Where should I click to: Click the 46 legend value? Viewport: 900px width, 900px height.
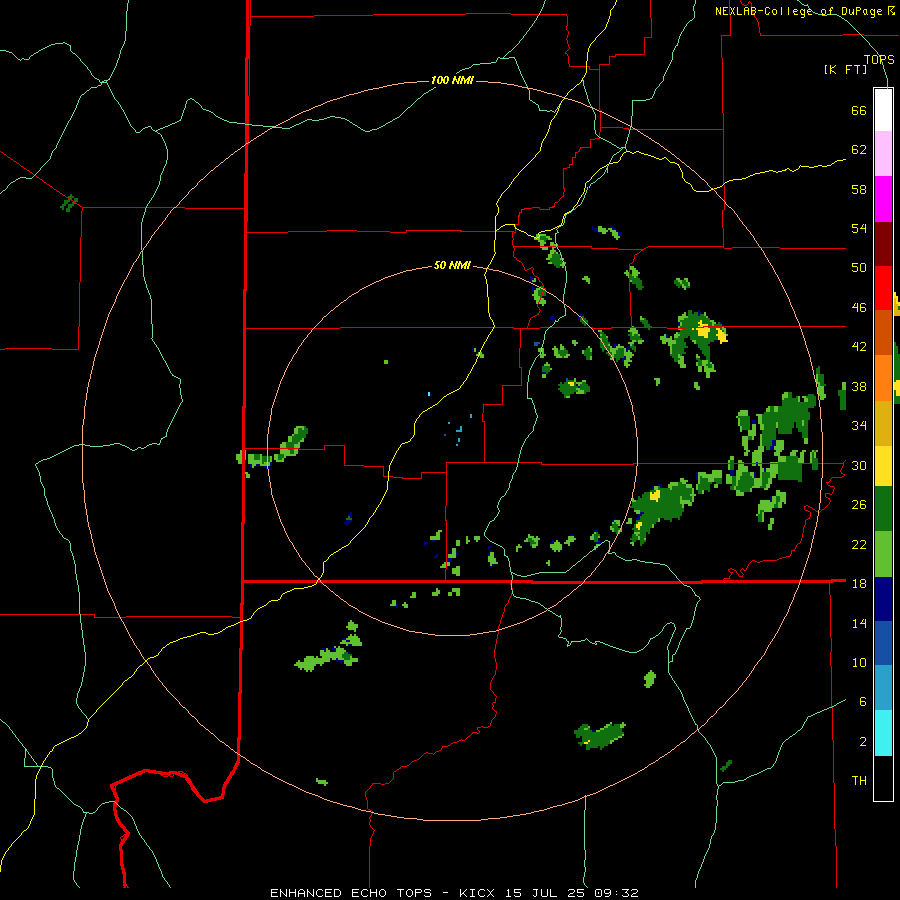(859, 308)
